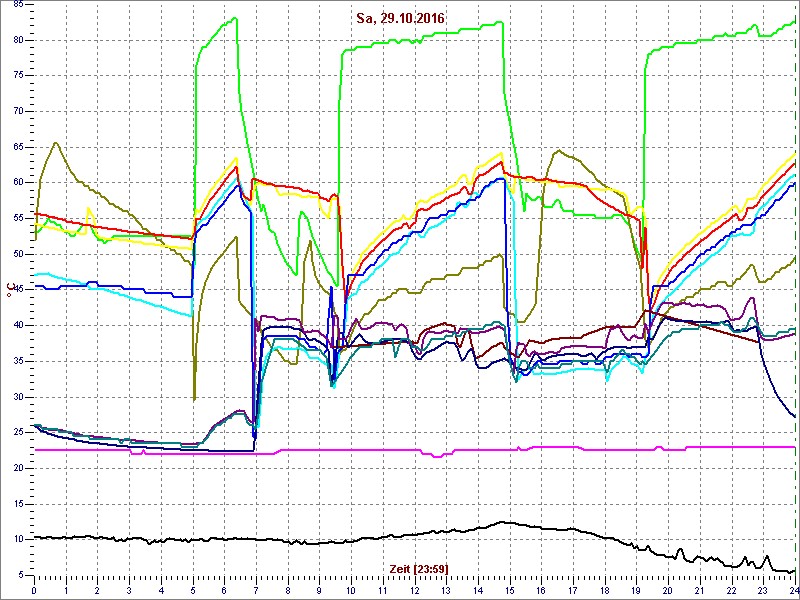Click the flat magenta line at hour 4
Image resolution: width=800 pixels, height=600 pixels.
(161, 453)
